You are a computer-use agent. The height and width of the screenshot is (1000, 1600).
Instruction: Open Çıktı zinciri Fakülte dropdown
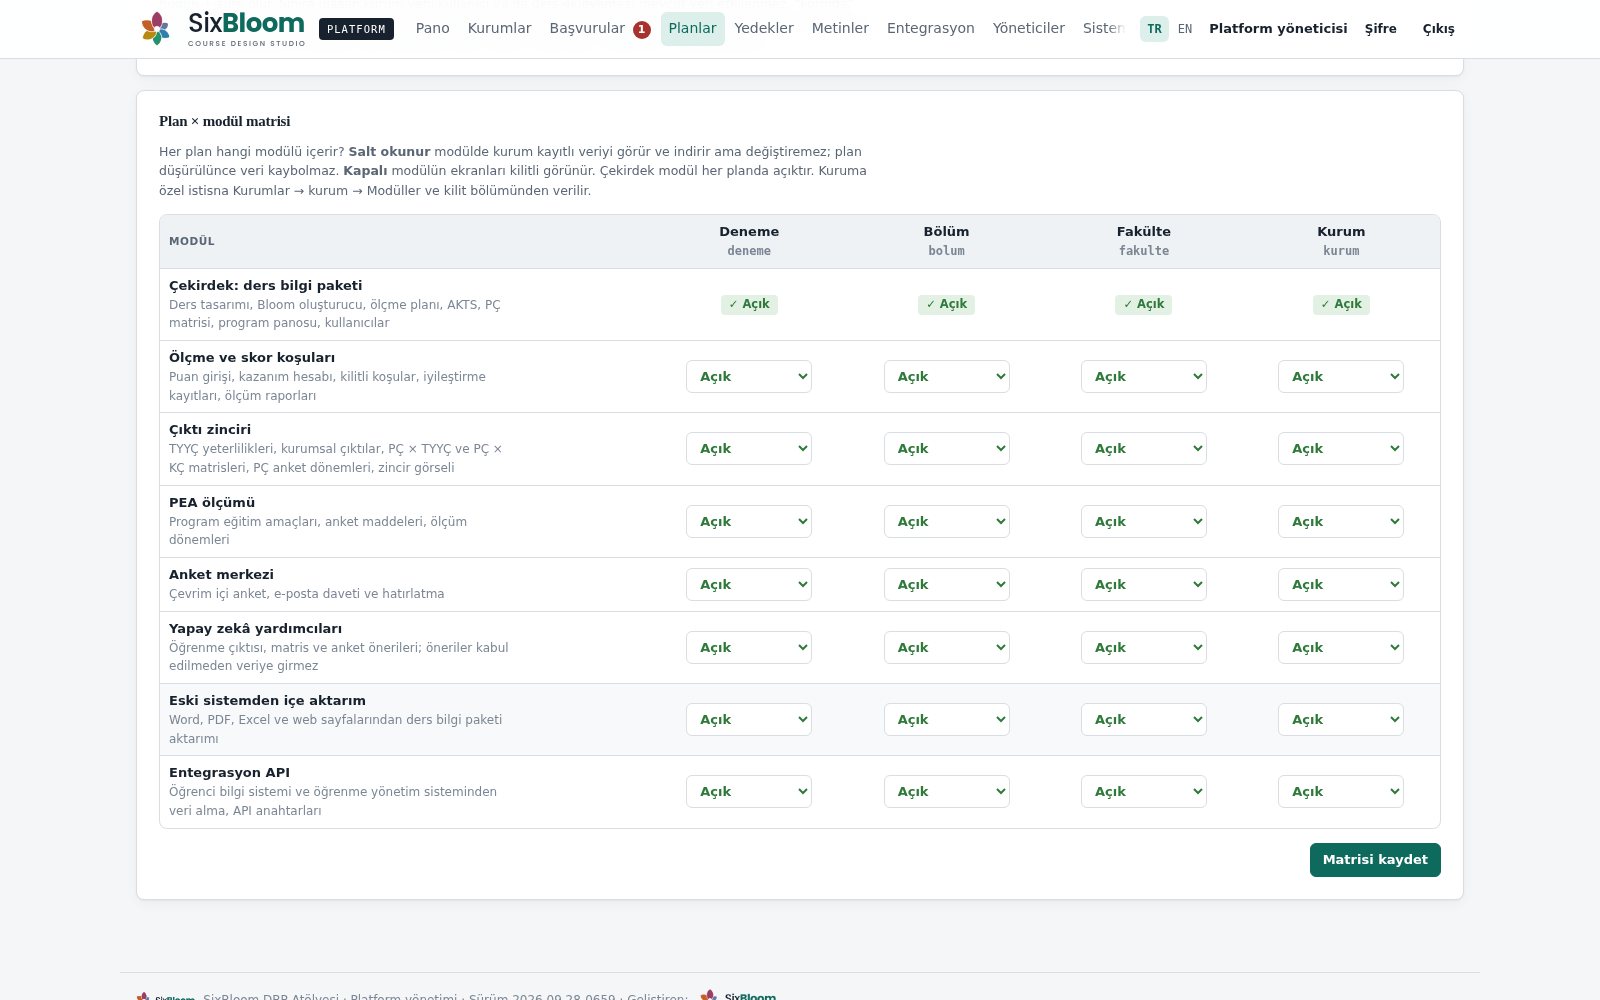tap(1144, 449)
